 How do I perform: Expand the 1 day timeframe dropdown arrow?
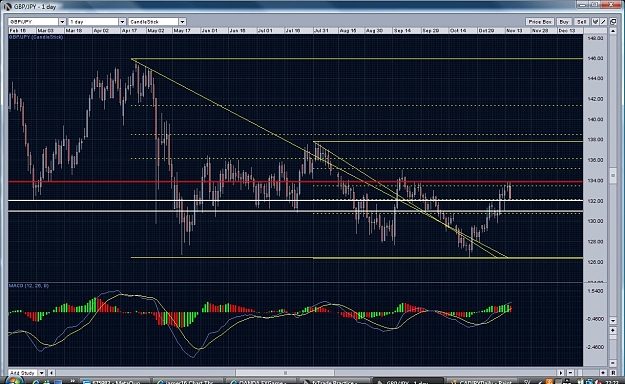click(122, 22)
